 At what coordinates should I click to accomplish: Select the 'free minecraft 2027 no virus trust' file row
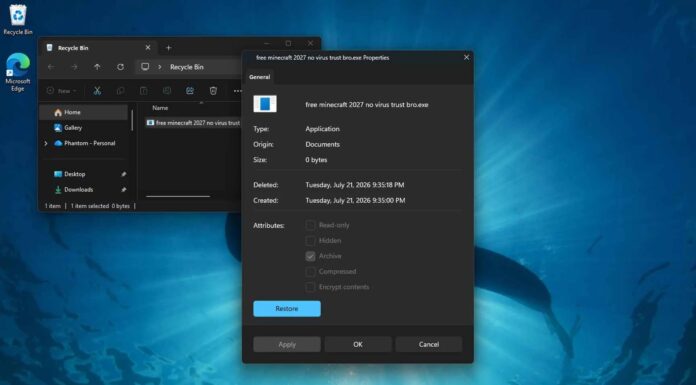pos(194,123)
